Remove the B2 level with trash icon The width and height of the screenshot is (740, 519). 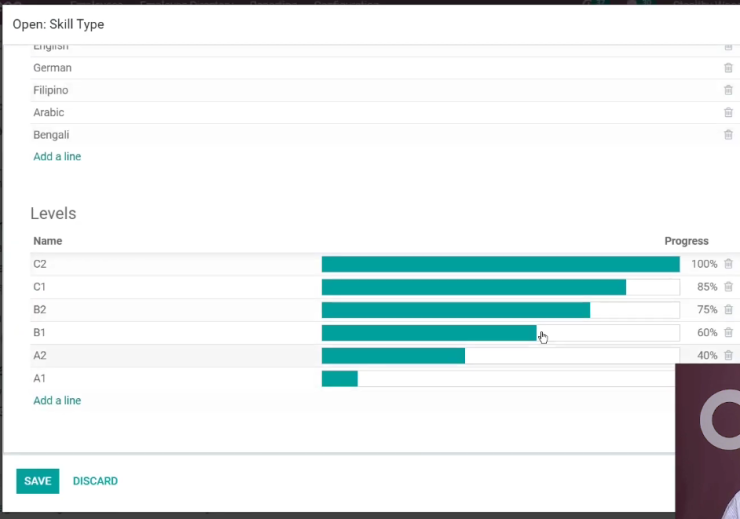pos(728,310)
